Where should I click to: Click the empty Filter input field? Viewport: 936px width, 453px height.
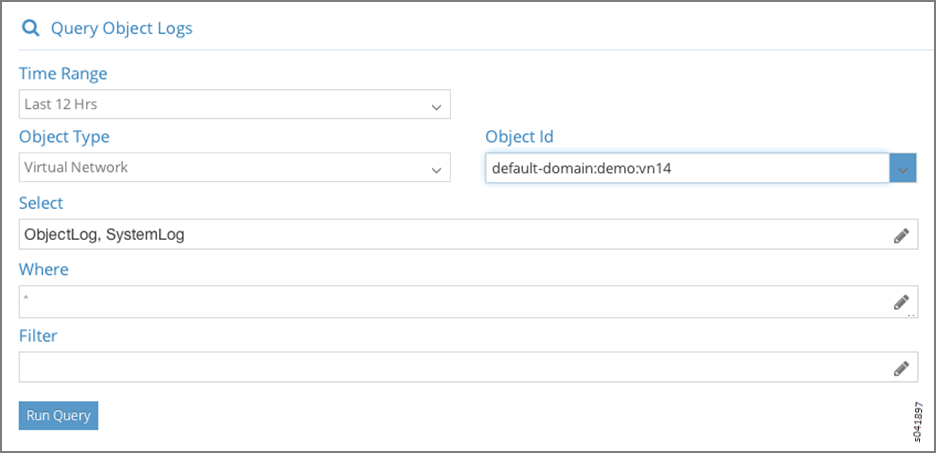(450, 367)
